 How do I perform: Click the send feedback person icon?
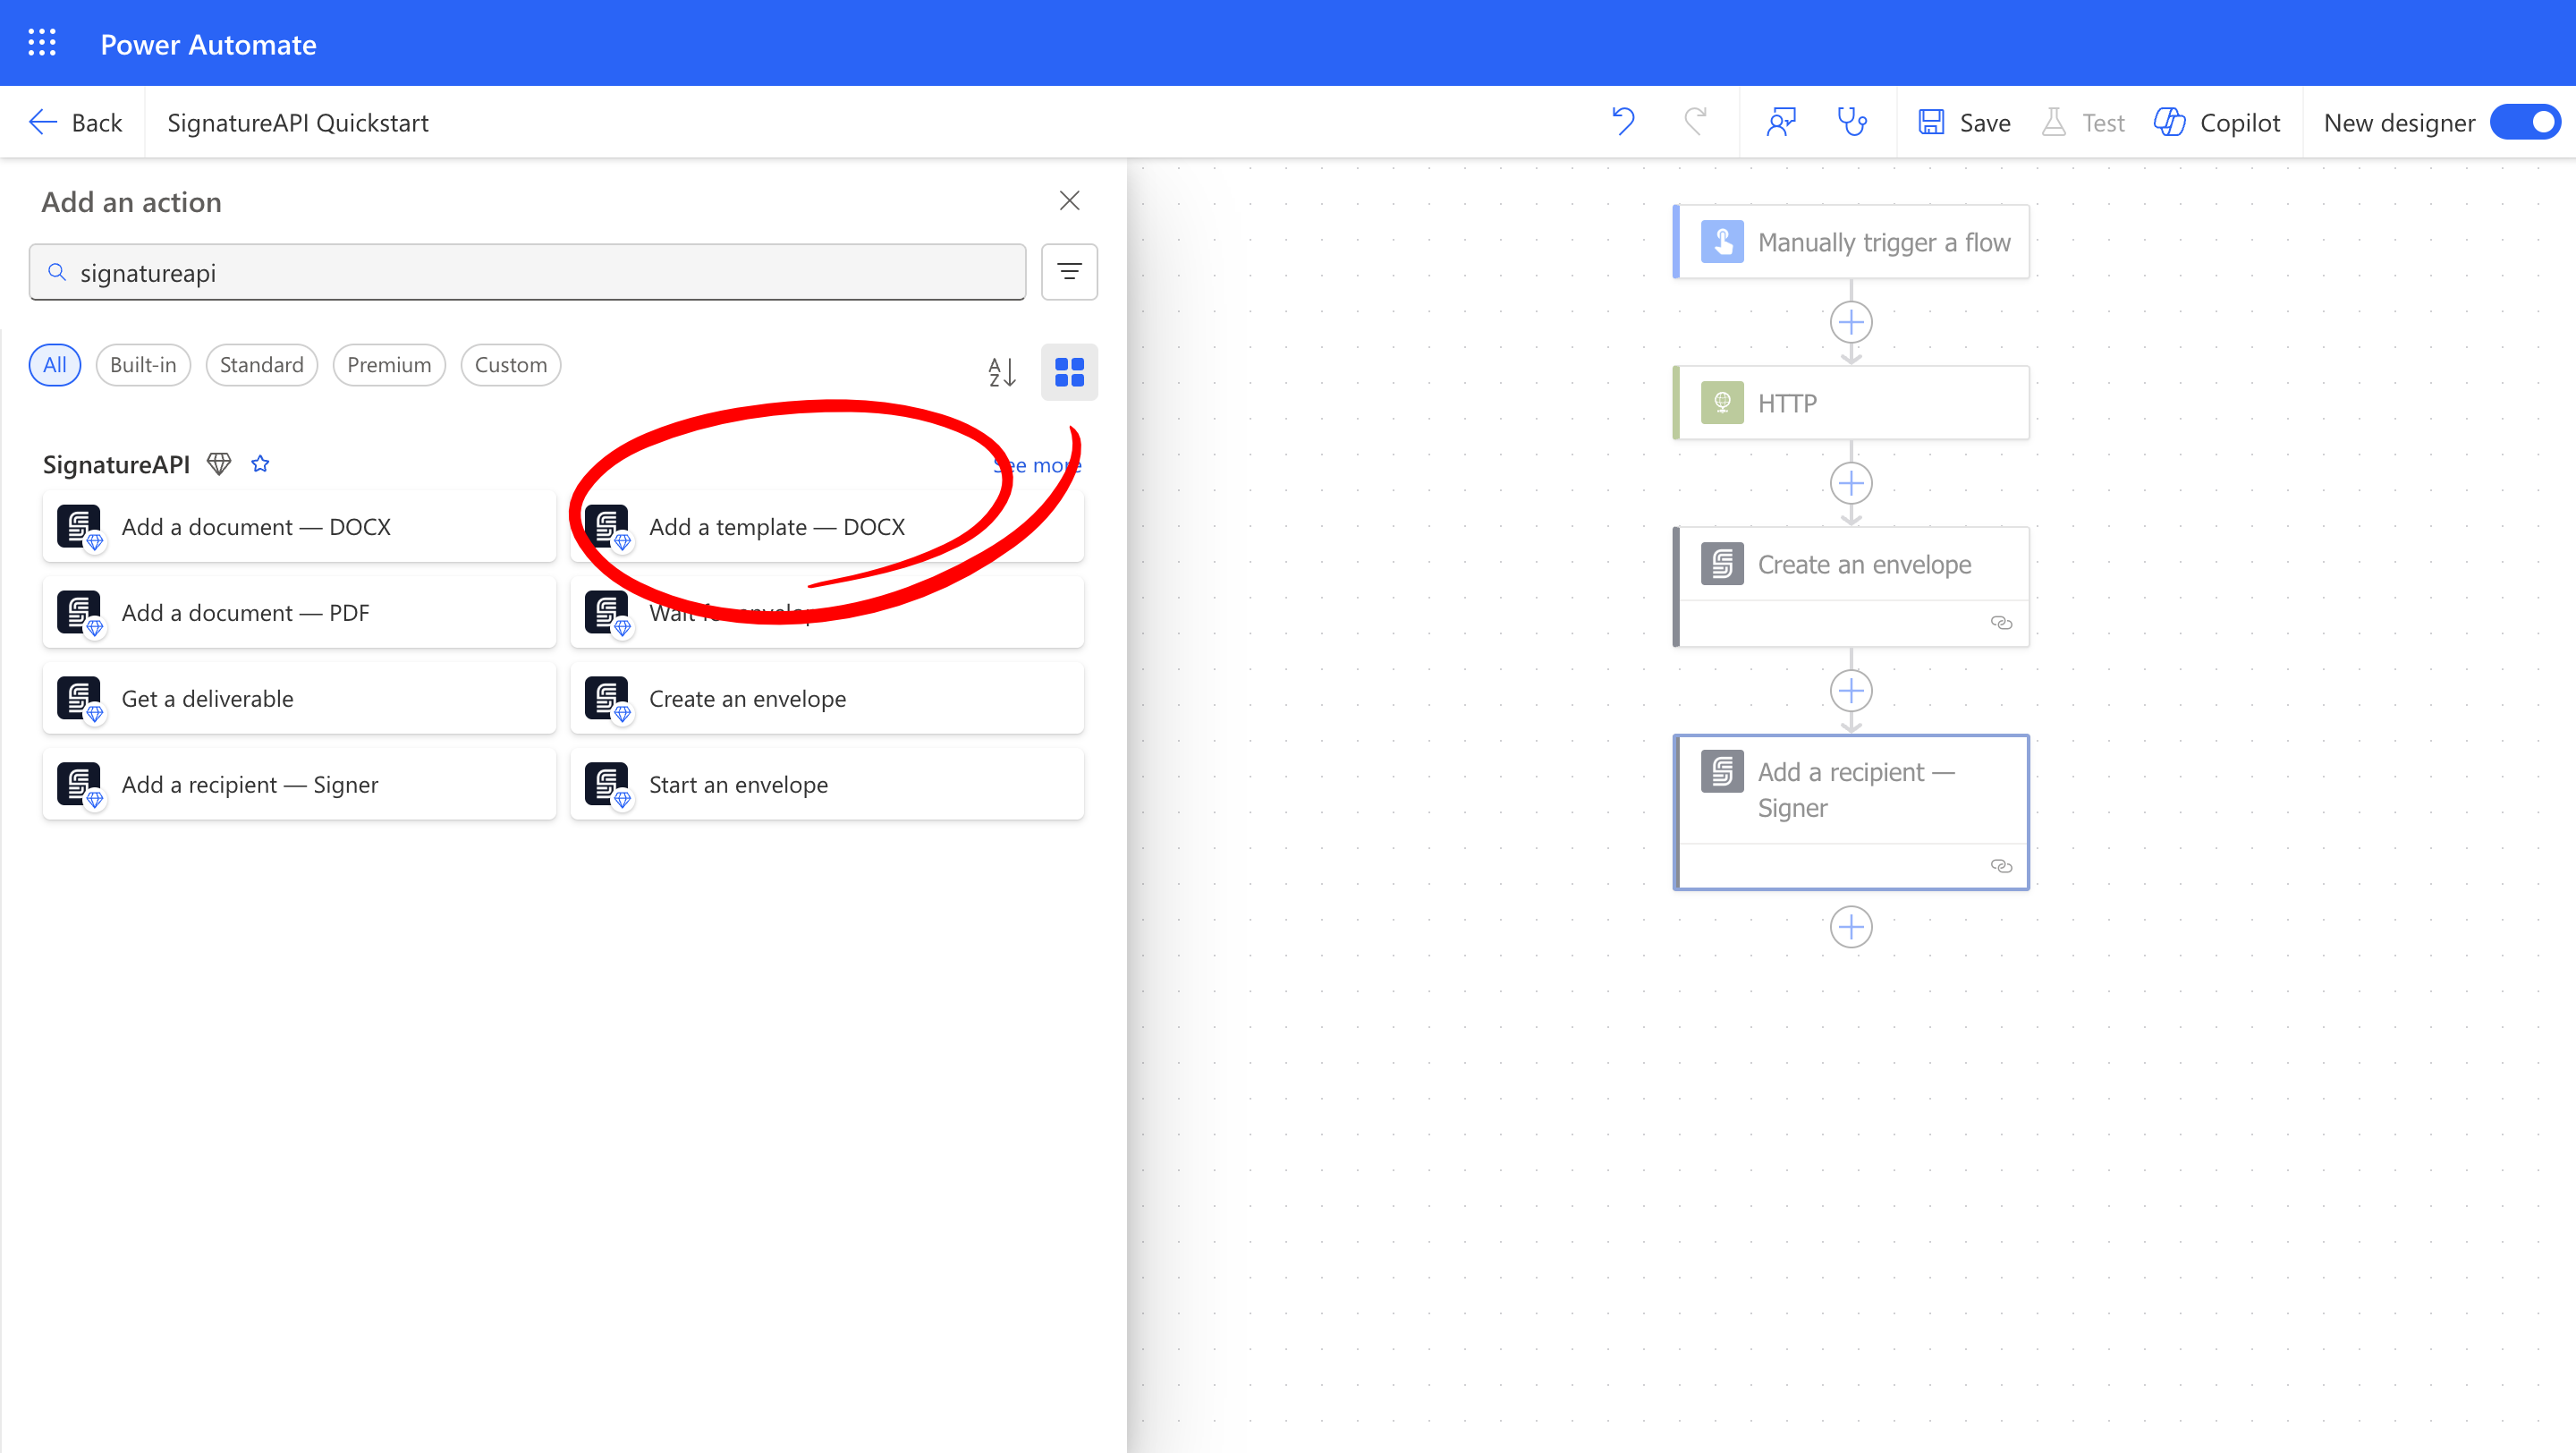tap(1781, 122)
